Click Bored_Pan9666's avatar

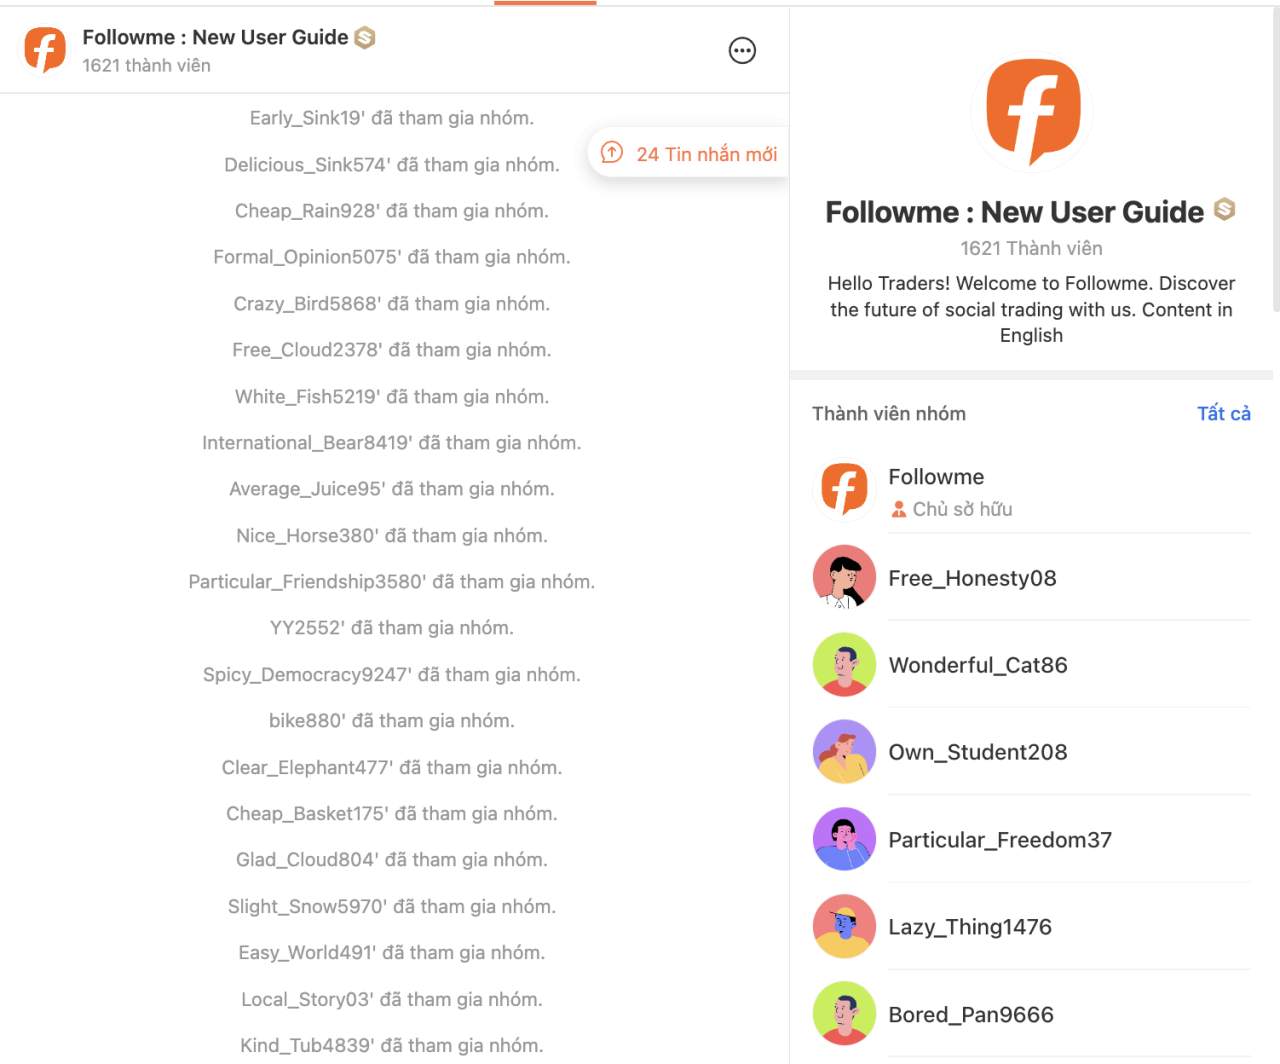(844, 1014)
